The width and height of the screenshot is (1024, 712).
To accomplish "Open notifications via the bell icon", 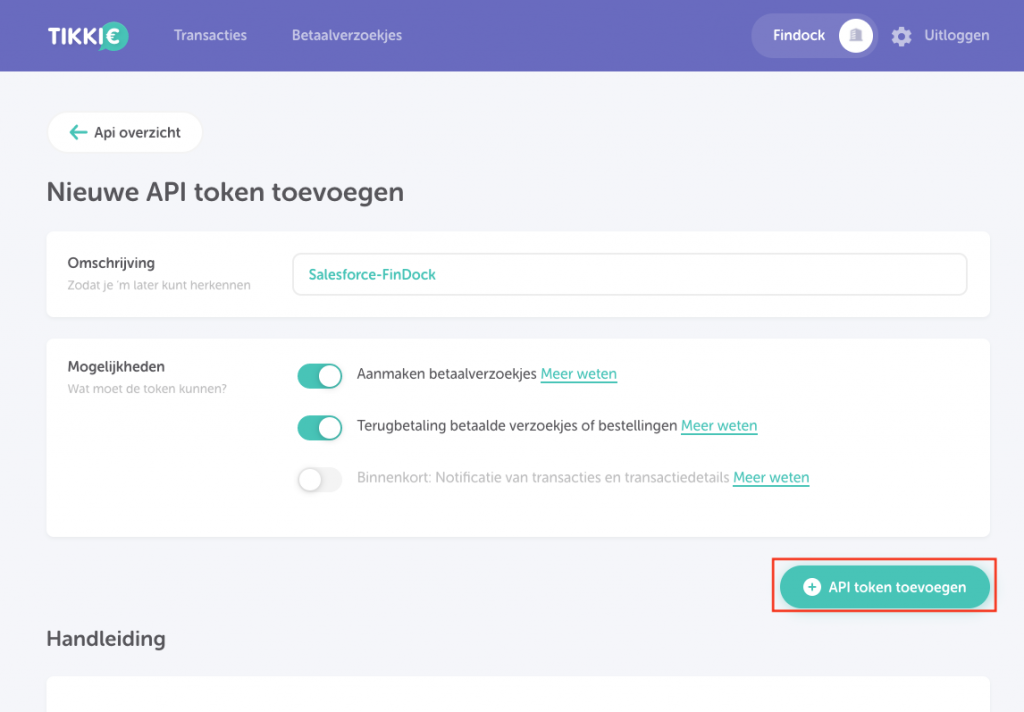I will pyautogui.click(x=856, y=35).
